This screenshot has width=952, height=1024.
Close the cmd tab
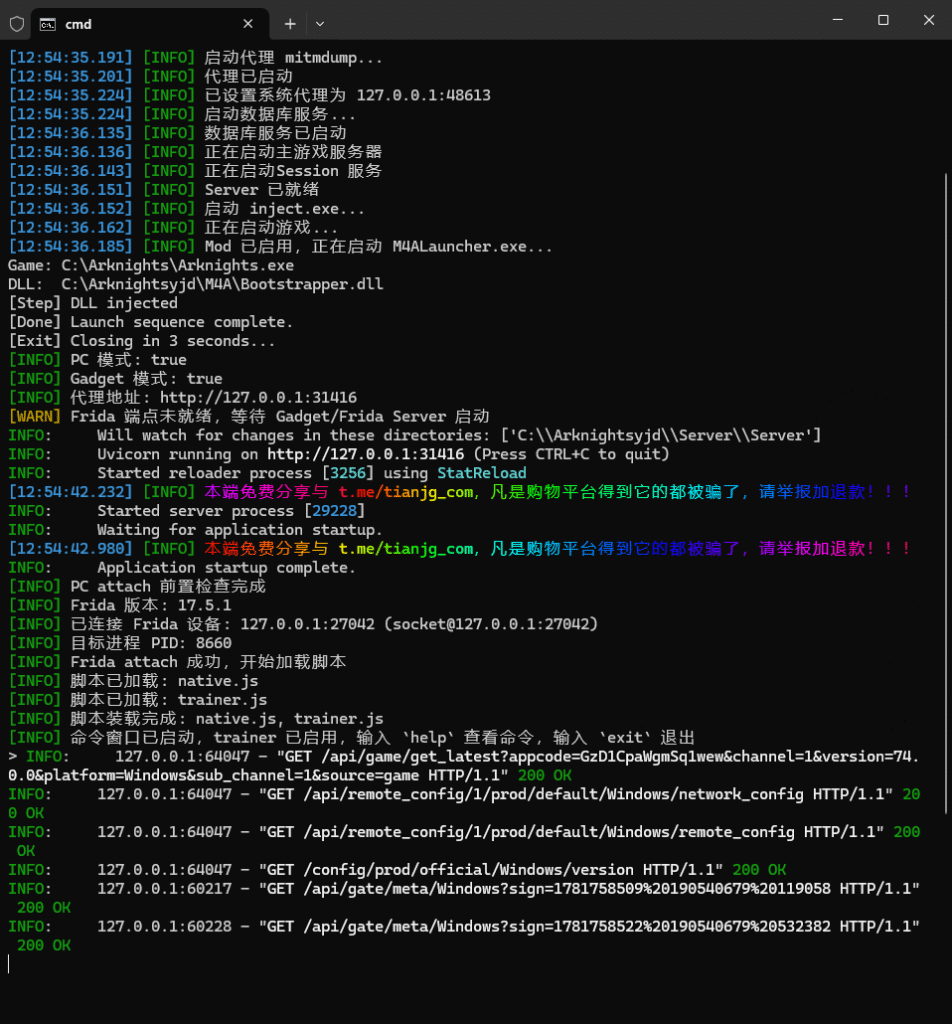pyautogui.click(x=248, y=24)
